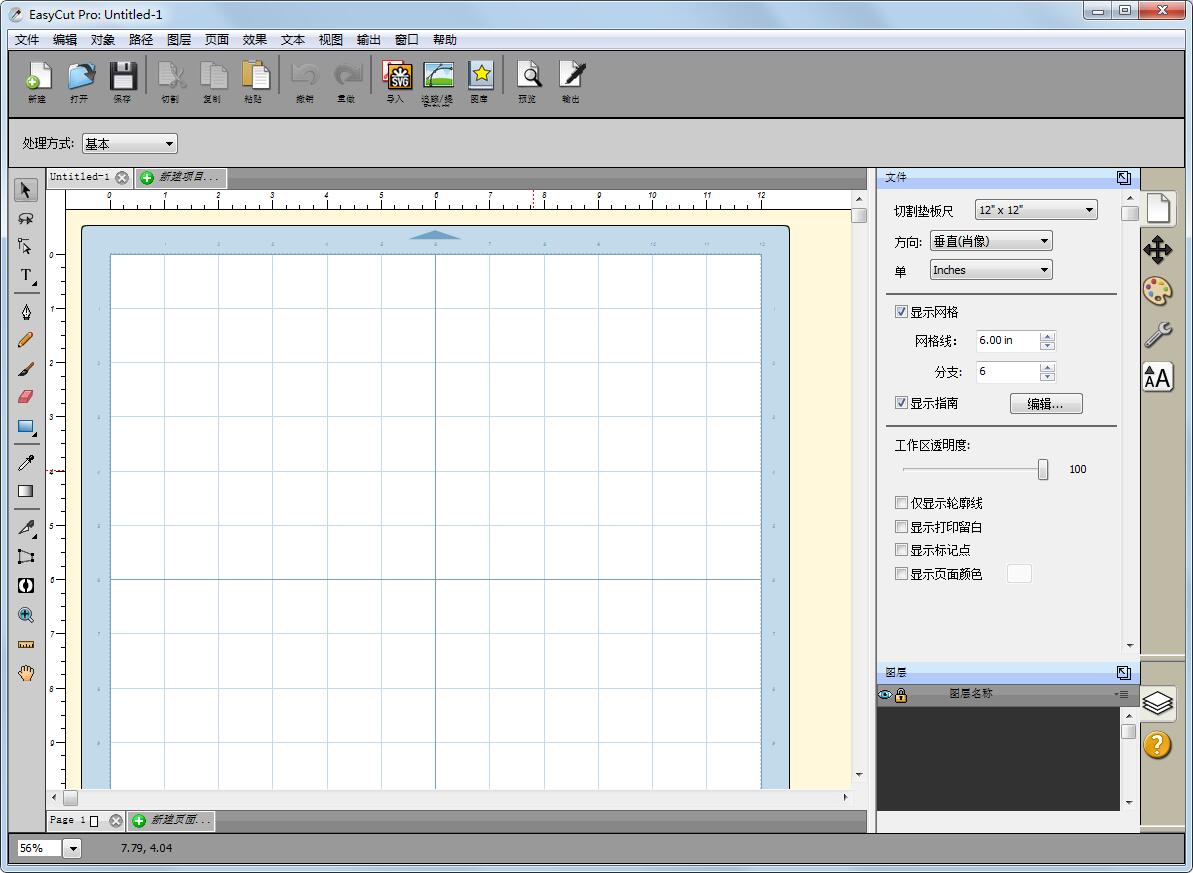
Task: Open the color palette panel icon
Action: (x=1157, y=291)
